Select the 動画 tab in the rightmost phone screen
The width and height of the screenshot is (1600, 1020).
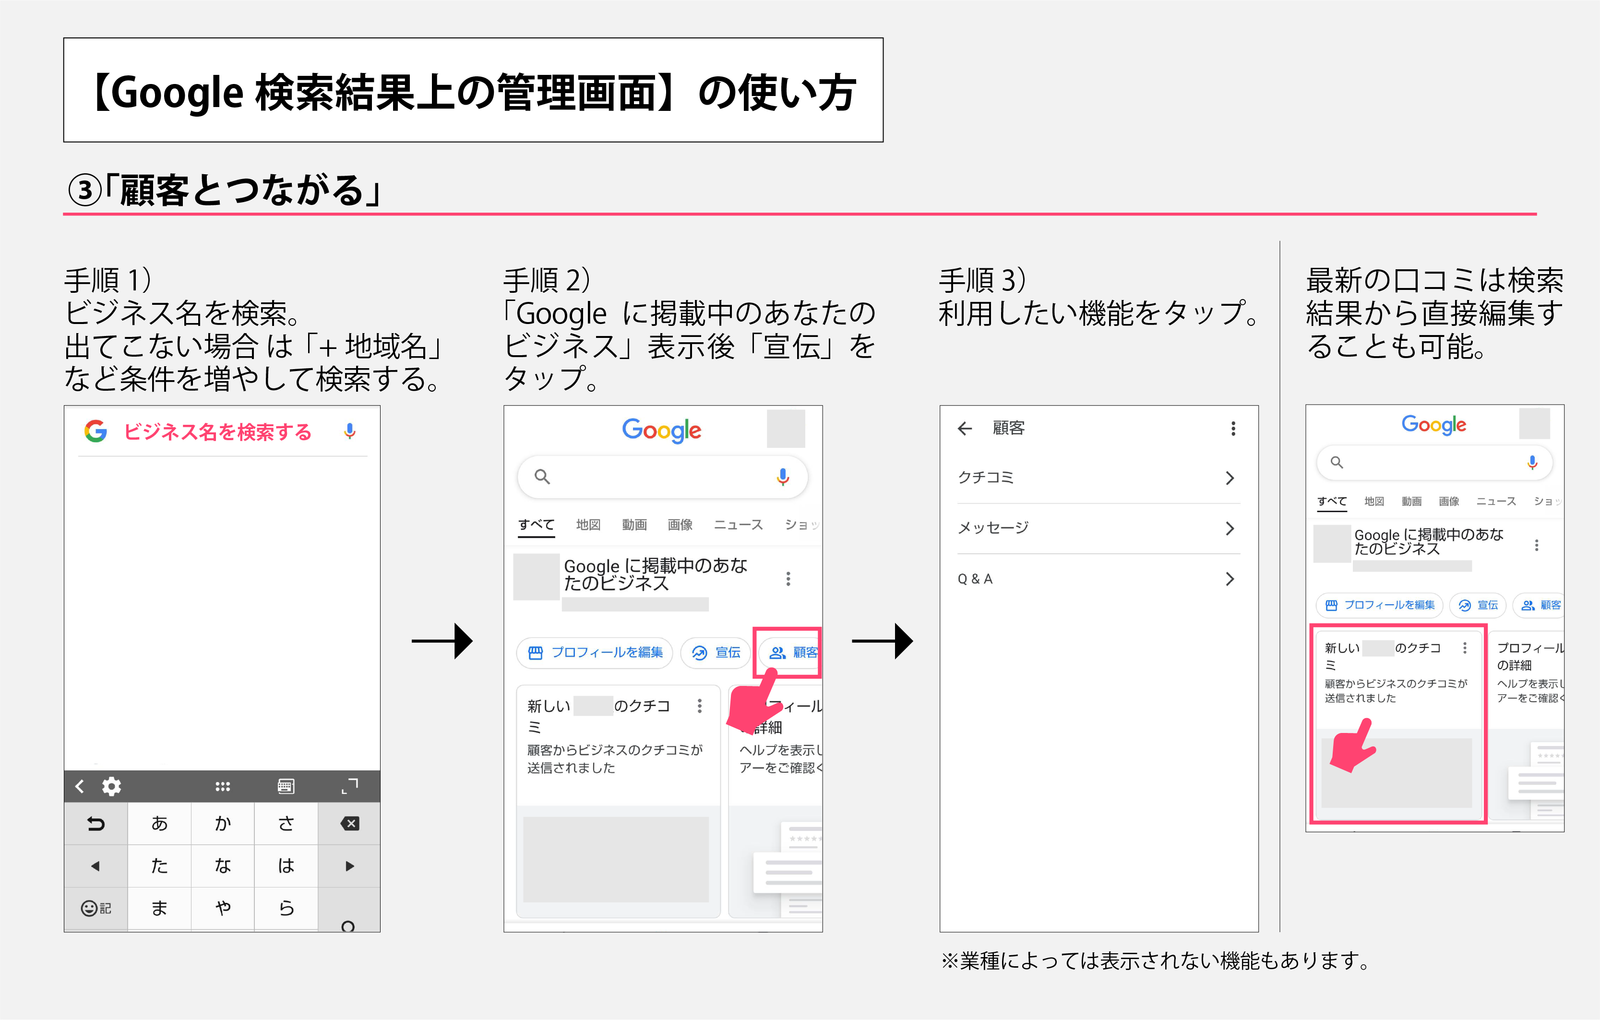(1412, 501)
